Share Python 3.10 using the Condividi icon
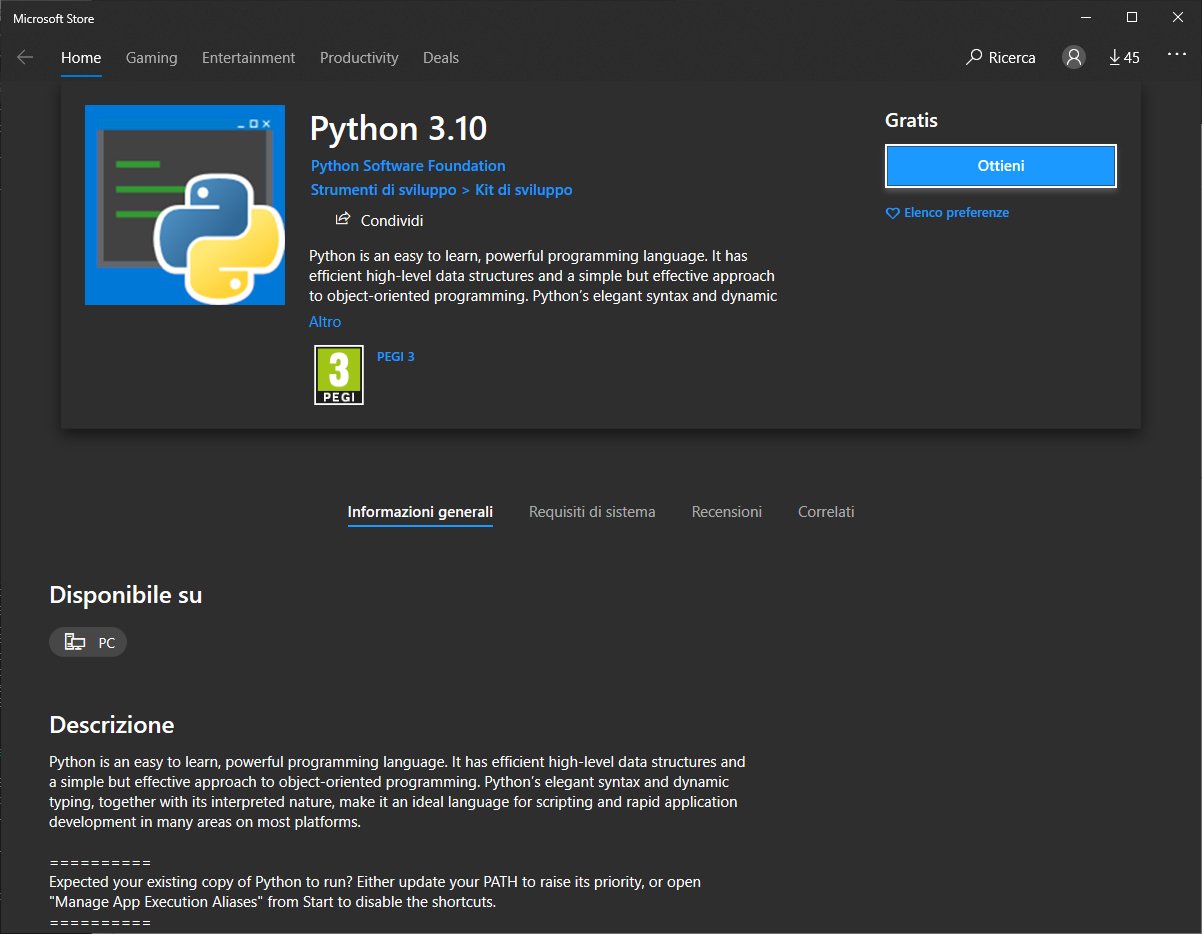Viewport: 1202px width, 934px height. point(343,219)
